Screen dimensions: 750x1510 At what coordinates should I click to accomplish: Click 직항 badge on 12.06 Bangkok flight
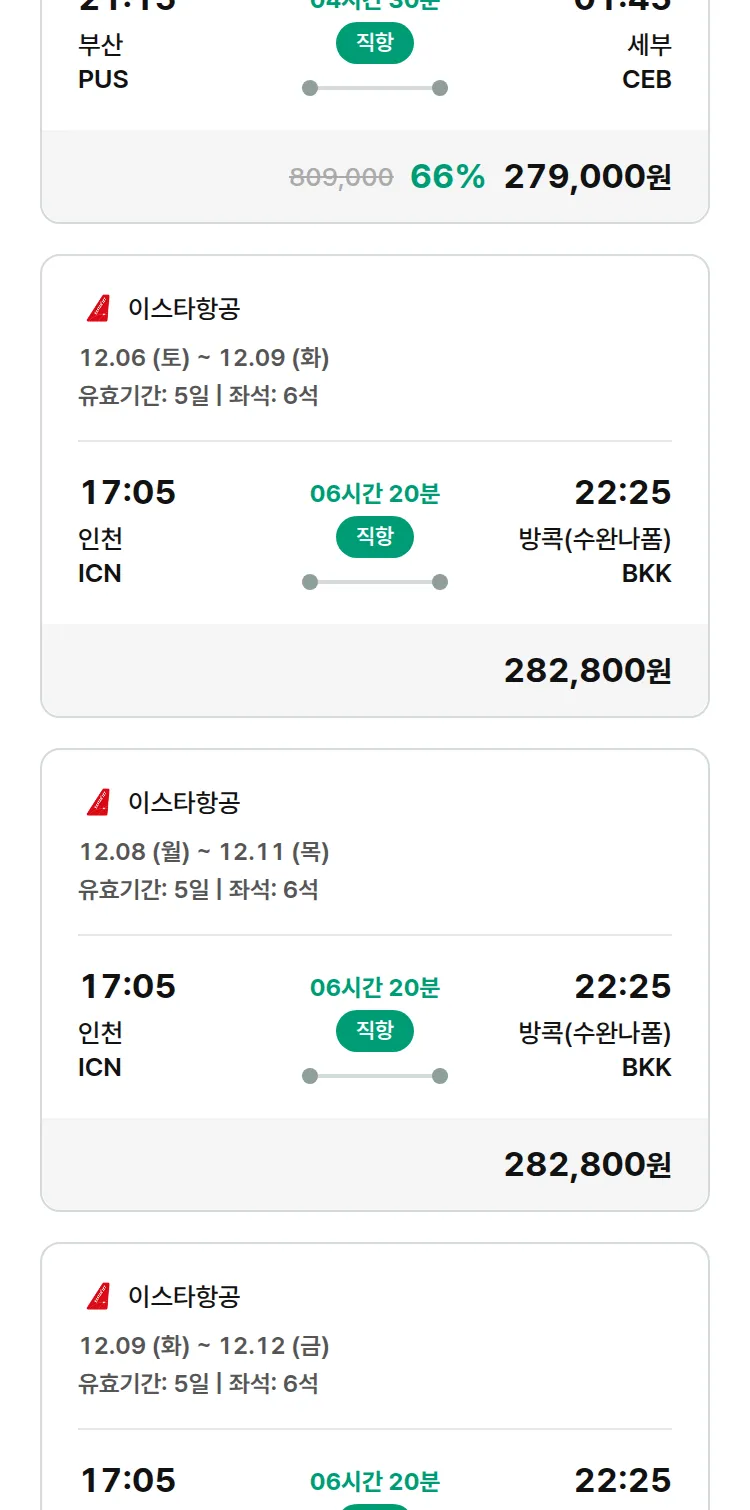tap(375, 537)
